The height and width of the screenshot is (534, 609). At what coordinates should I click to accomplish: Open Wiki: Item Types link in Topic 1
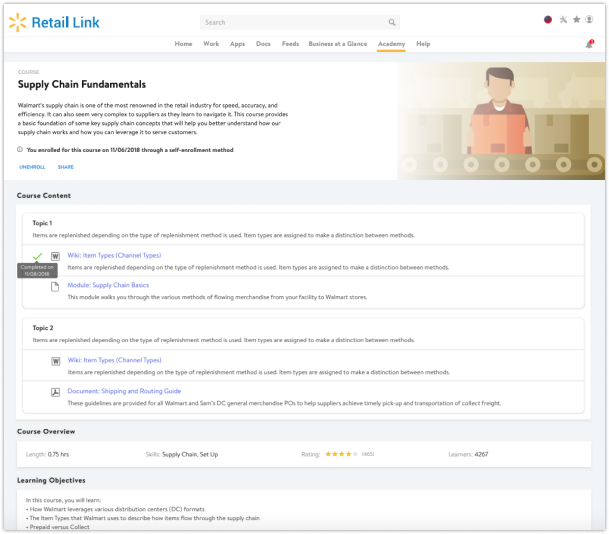coord(114,255)
